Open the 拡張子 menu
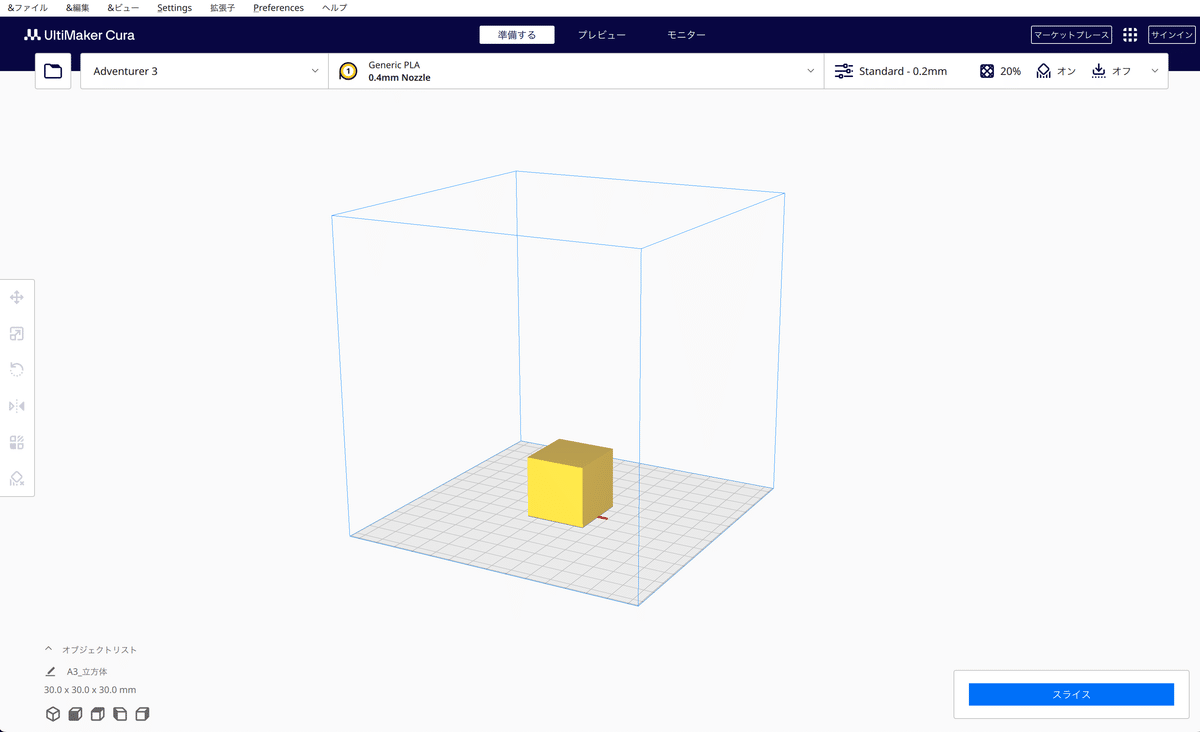 tap(222, 8)
